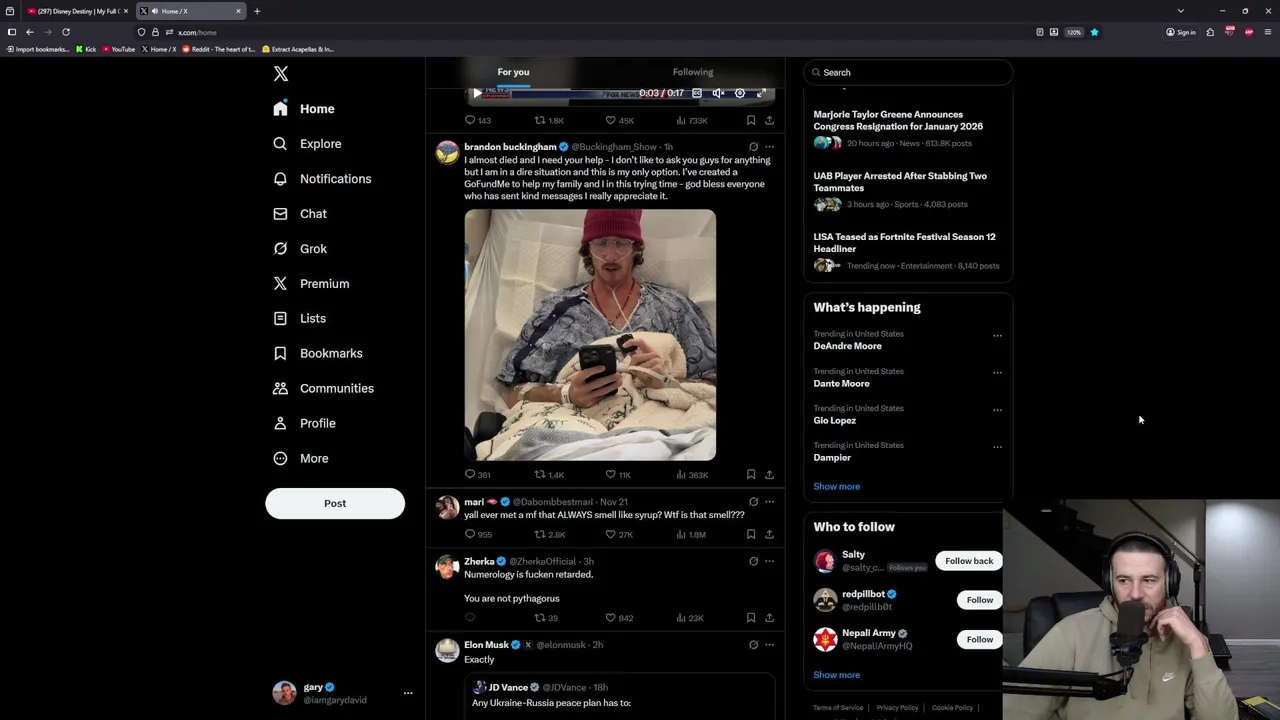Open Profile from the sidebar
This screenshot has height=720, width=1280.
point(304,423)
